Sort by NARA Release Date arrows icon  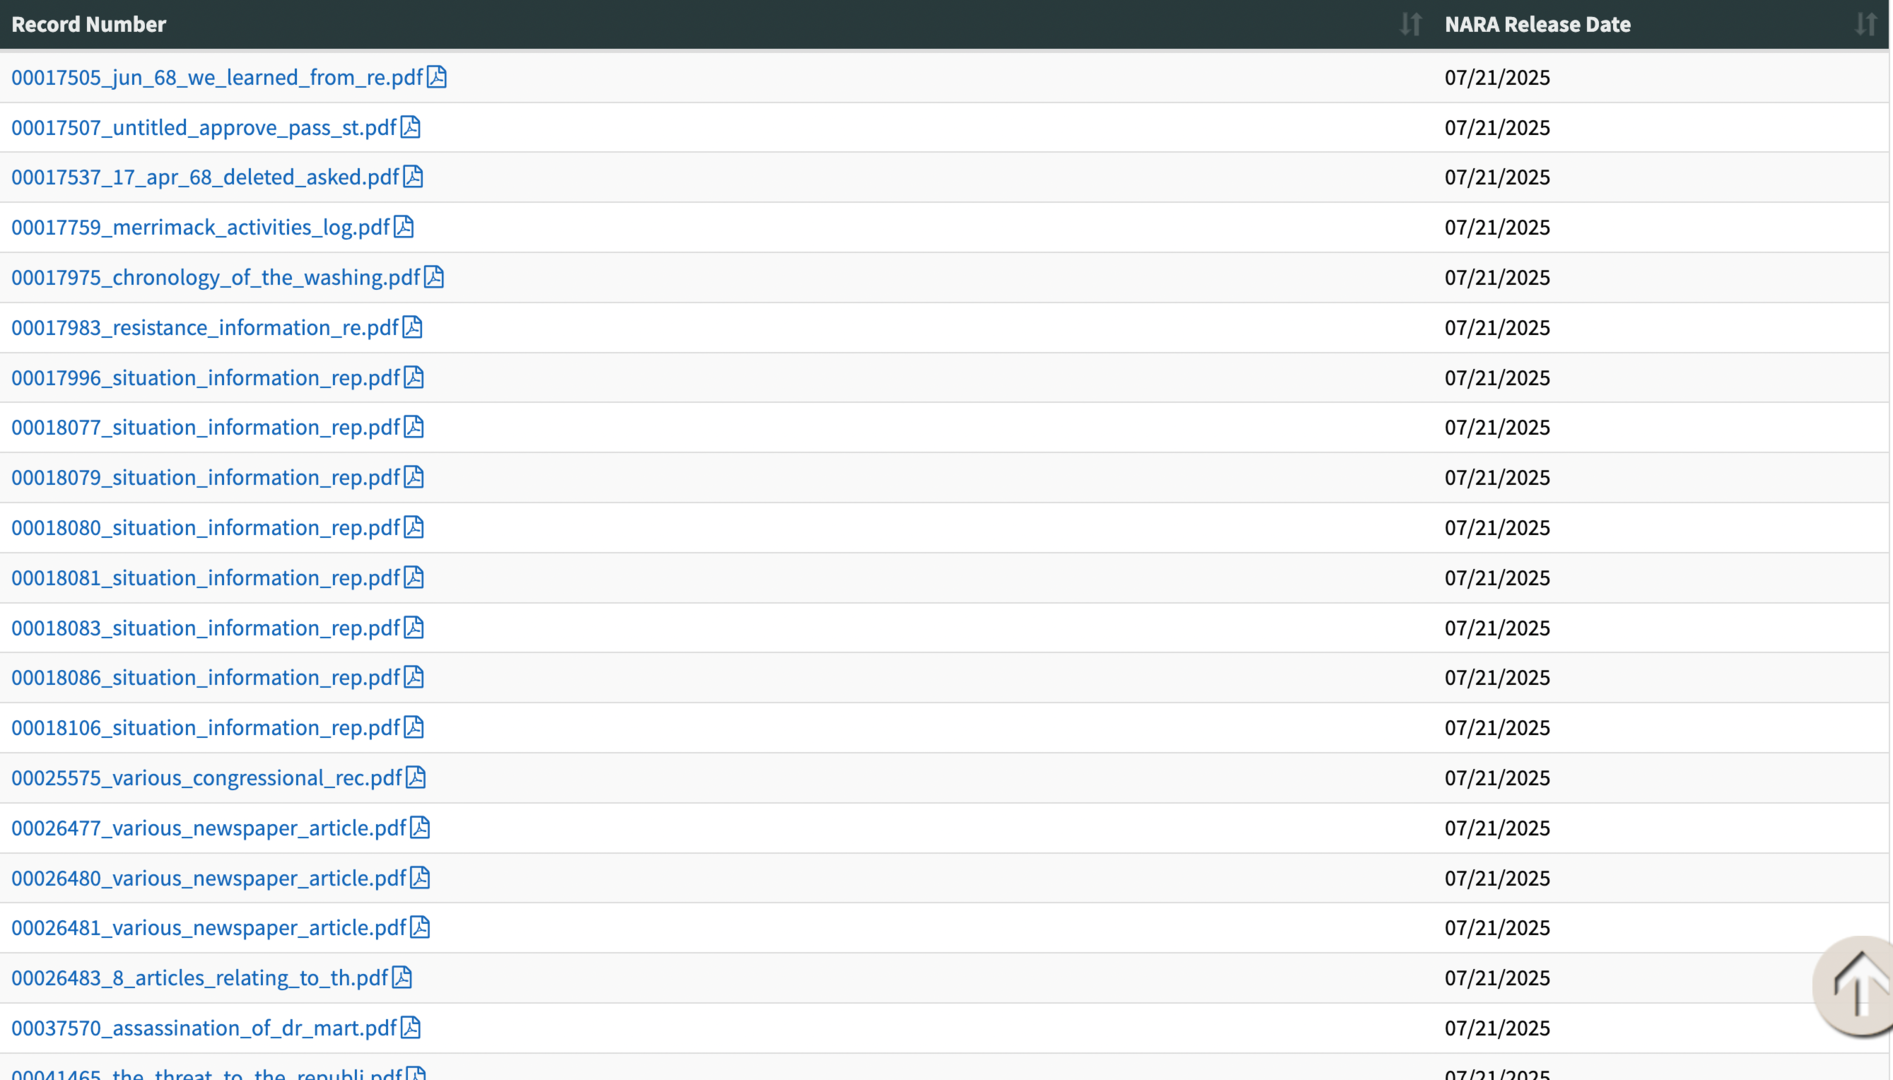1865,24
